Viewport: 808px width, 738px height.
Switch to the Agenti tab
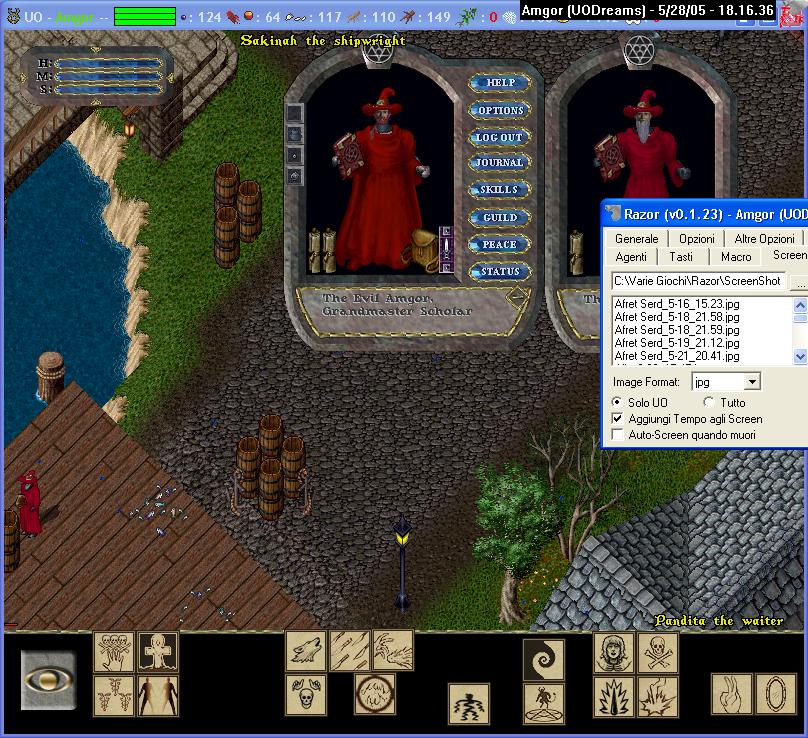631,257
